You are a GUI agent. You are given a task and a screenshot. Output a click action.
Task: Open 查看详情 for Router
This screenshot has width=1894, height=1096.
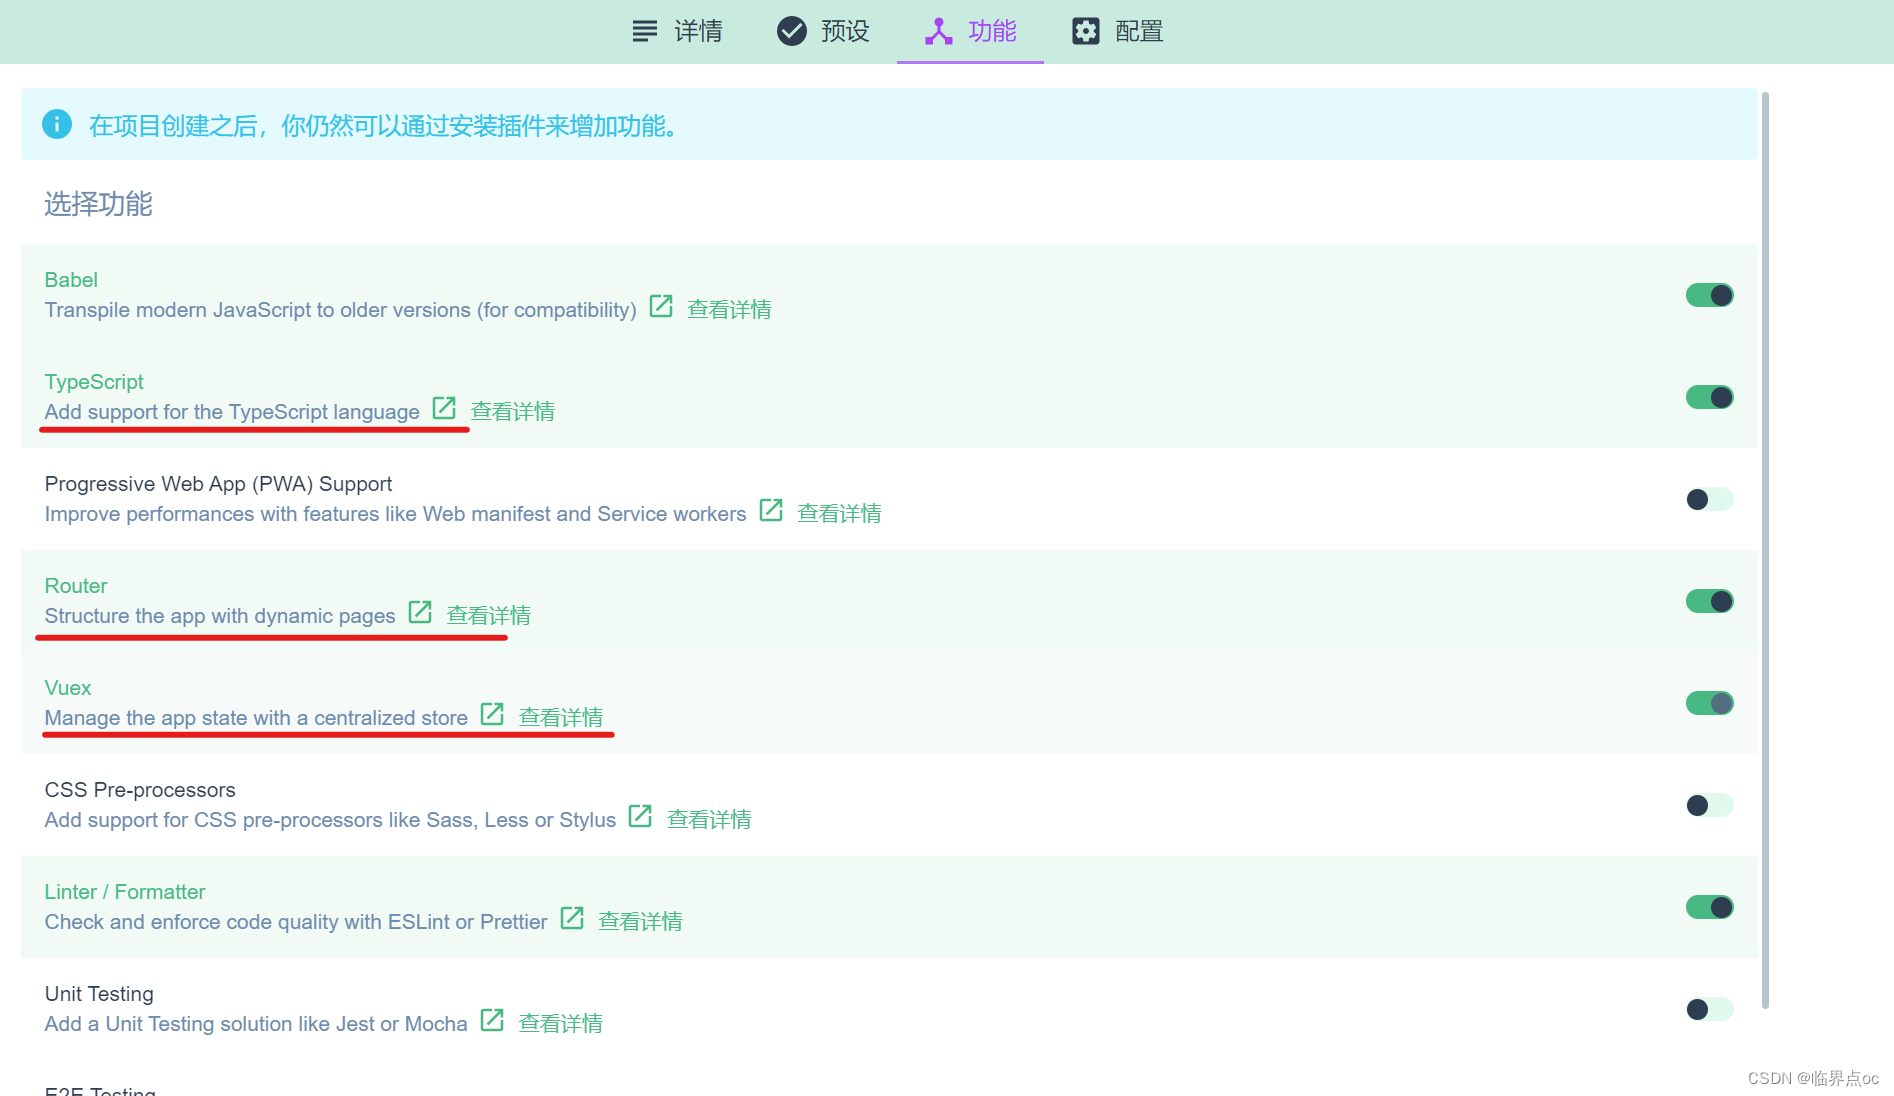point(488,616)
